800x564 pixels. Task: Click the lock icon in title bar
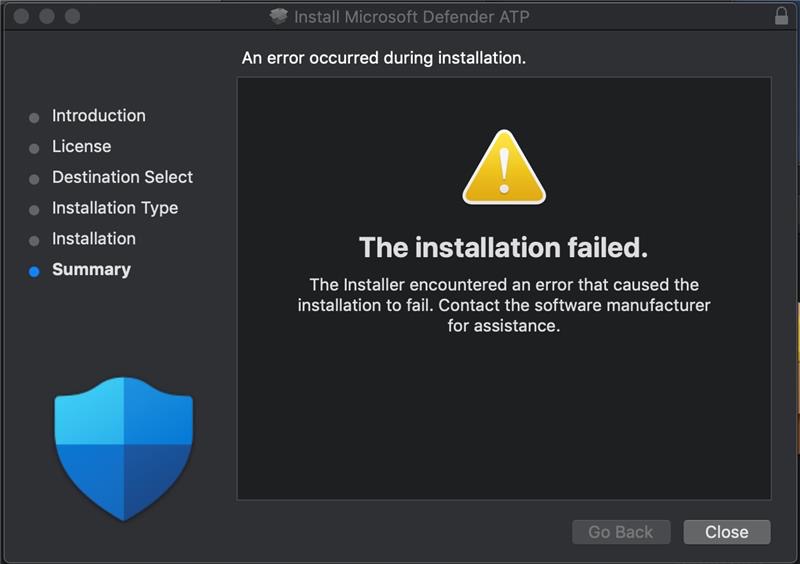click(781, 16)
